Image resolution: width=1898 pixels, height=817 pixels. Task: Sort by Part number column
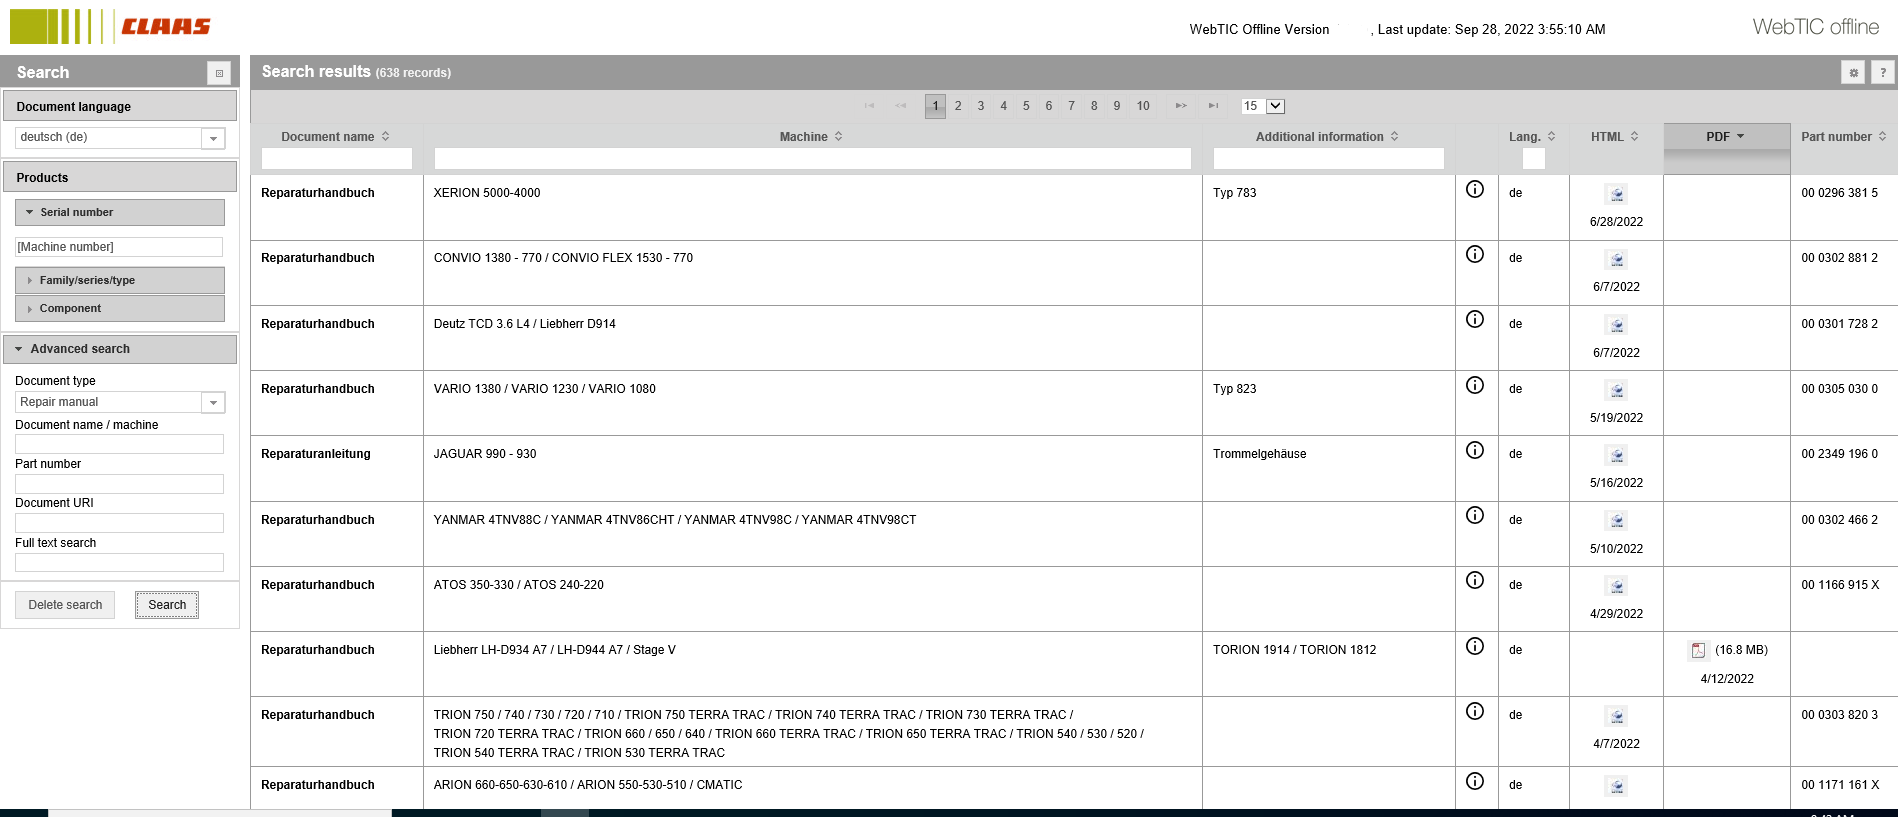(x=1844, y=137)
